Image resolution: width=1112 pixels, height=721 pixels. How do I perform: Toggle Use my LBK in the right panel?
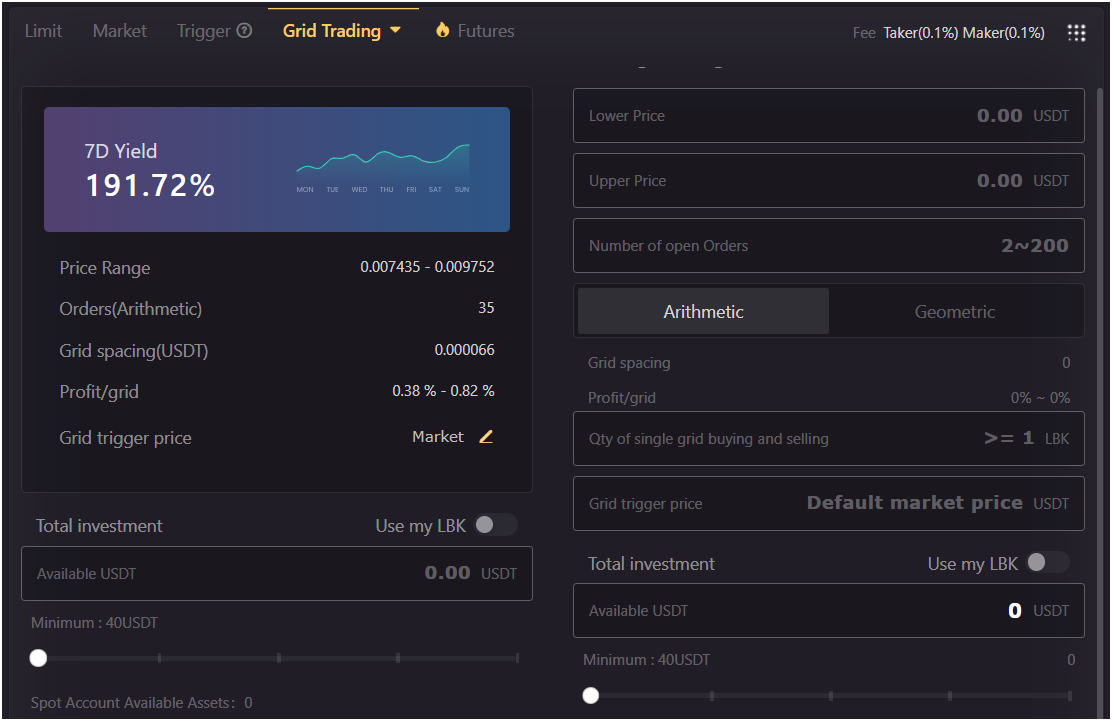(1050, 562)
